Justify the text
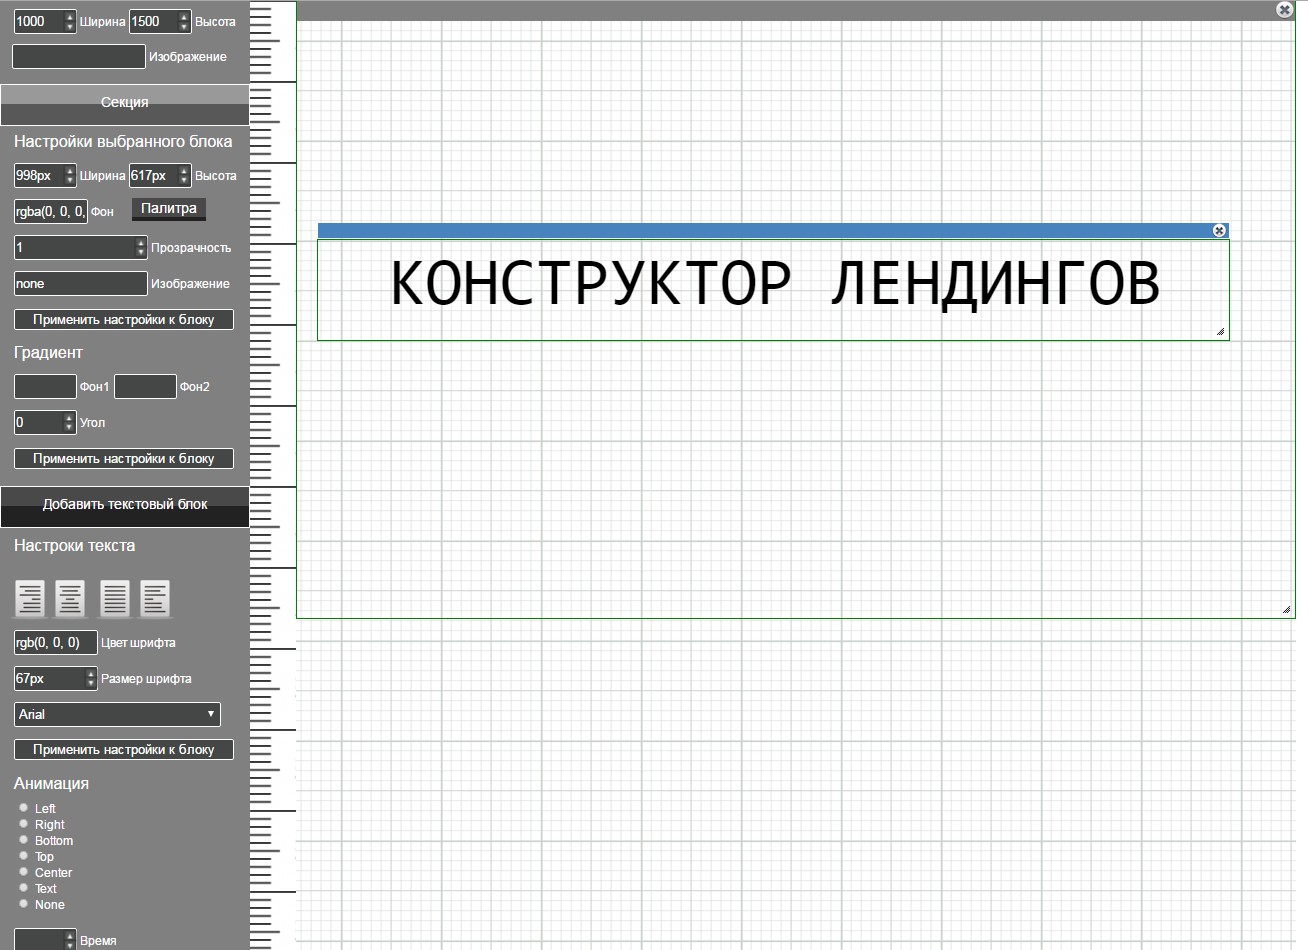 (115, 599)
